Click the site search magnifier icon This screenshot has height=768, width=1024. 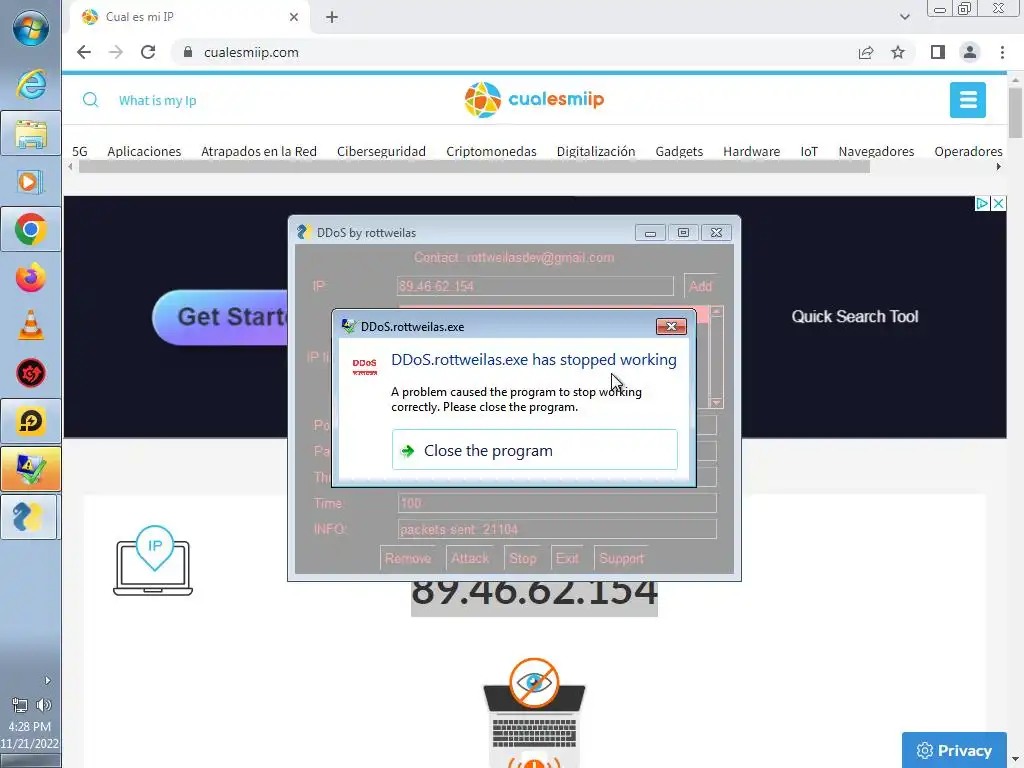[x=91, y=100]
